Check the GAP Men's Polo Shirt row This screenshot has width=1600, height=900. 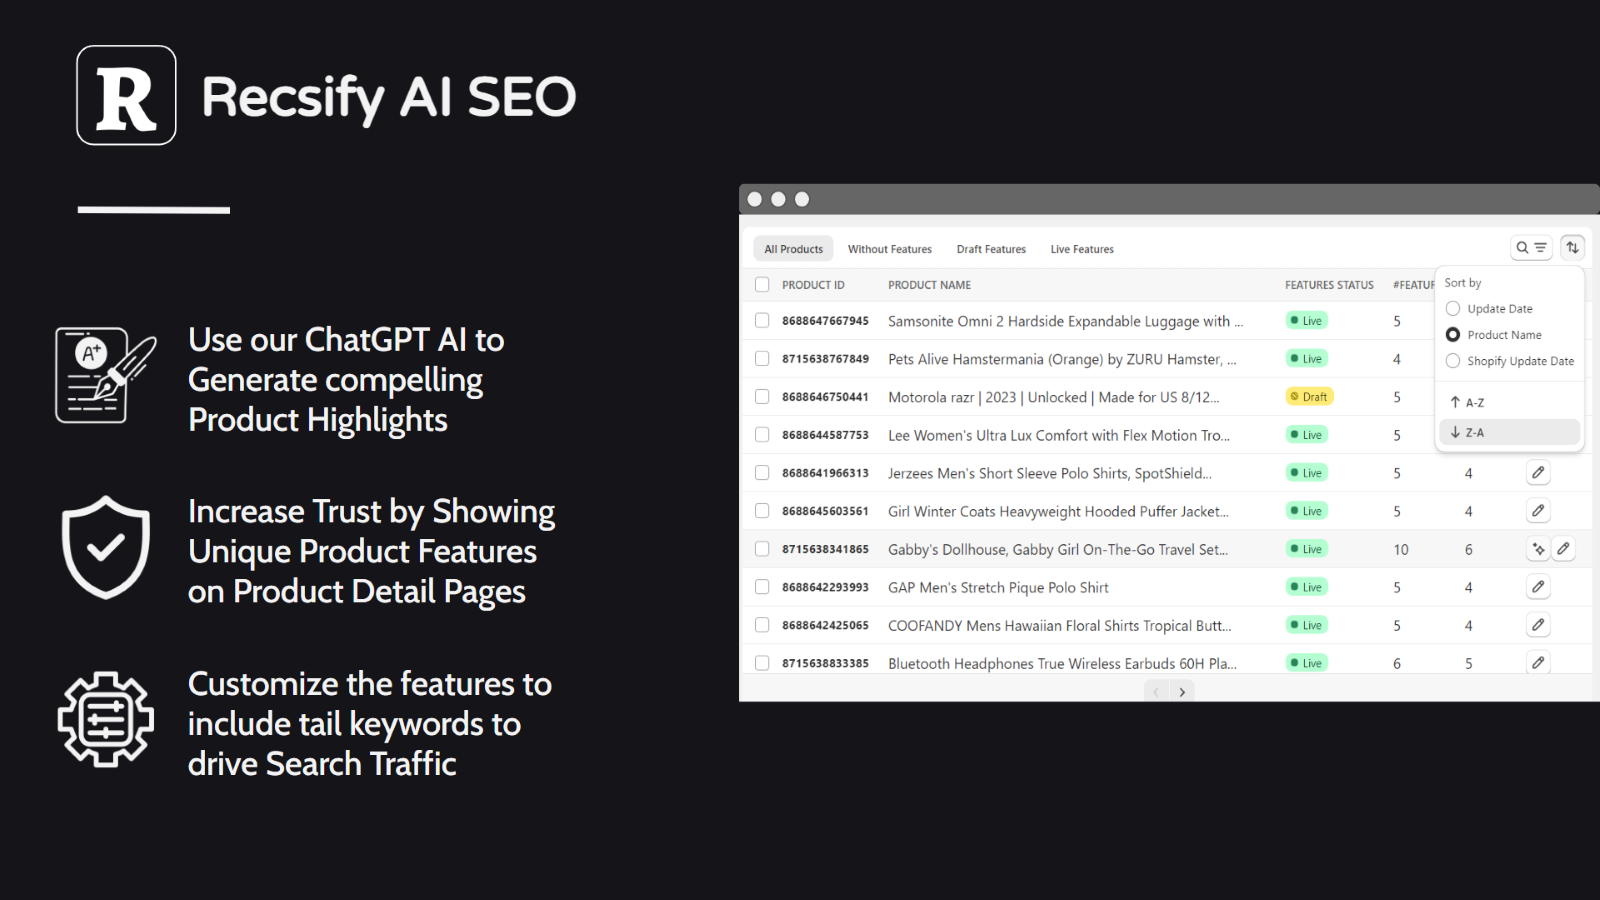tap(762, 587)
